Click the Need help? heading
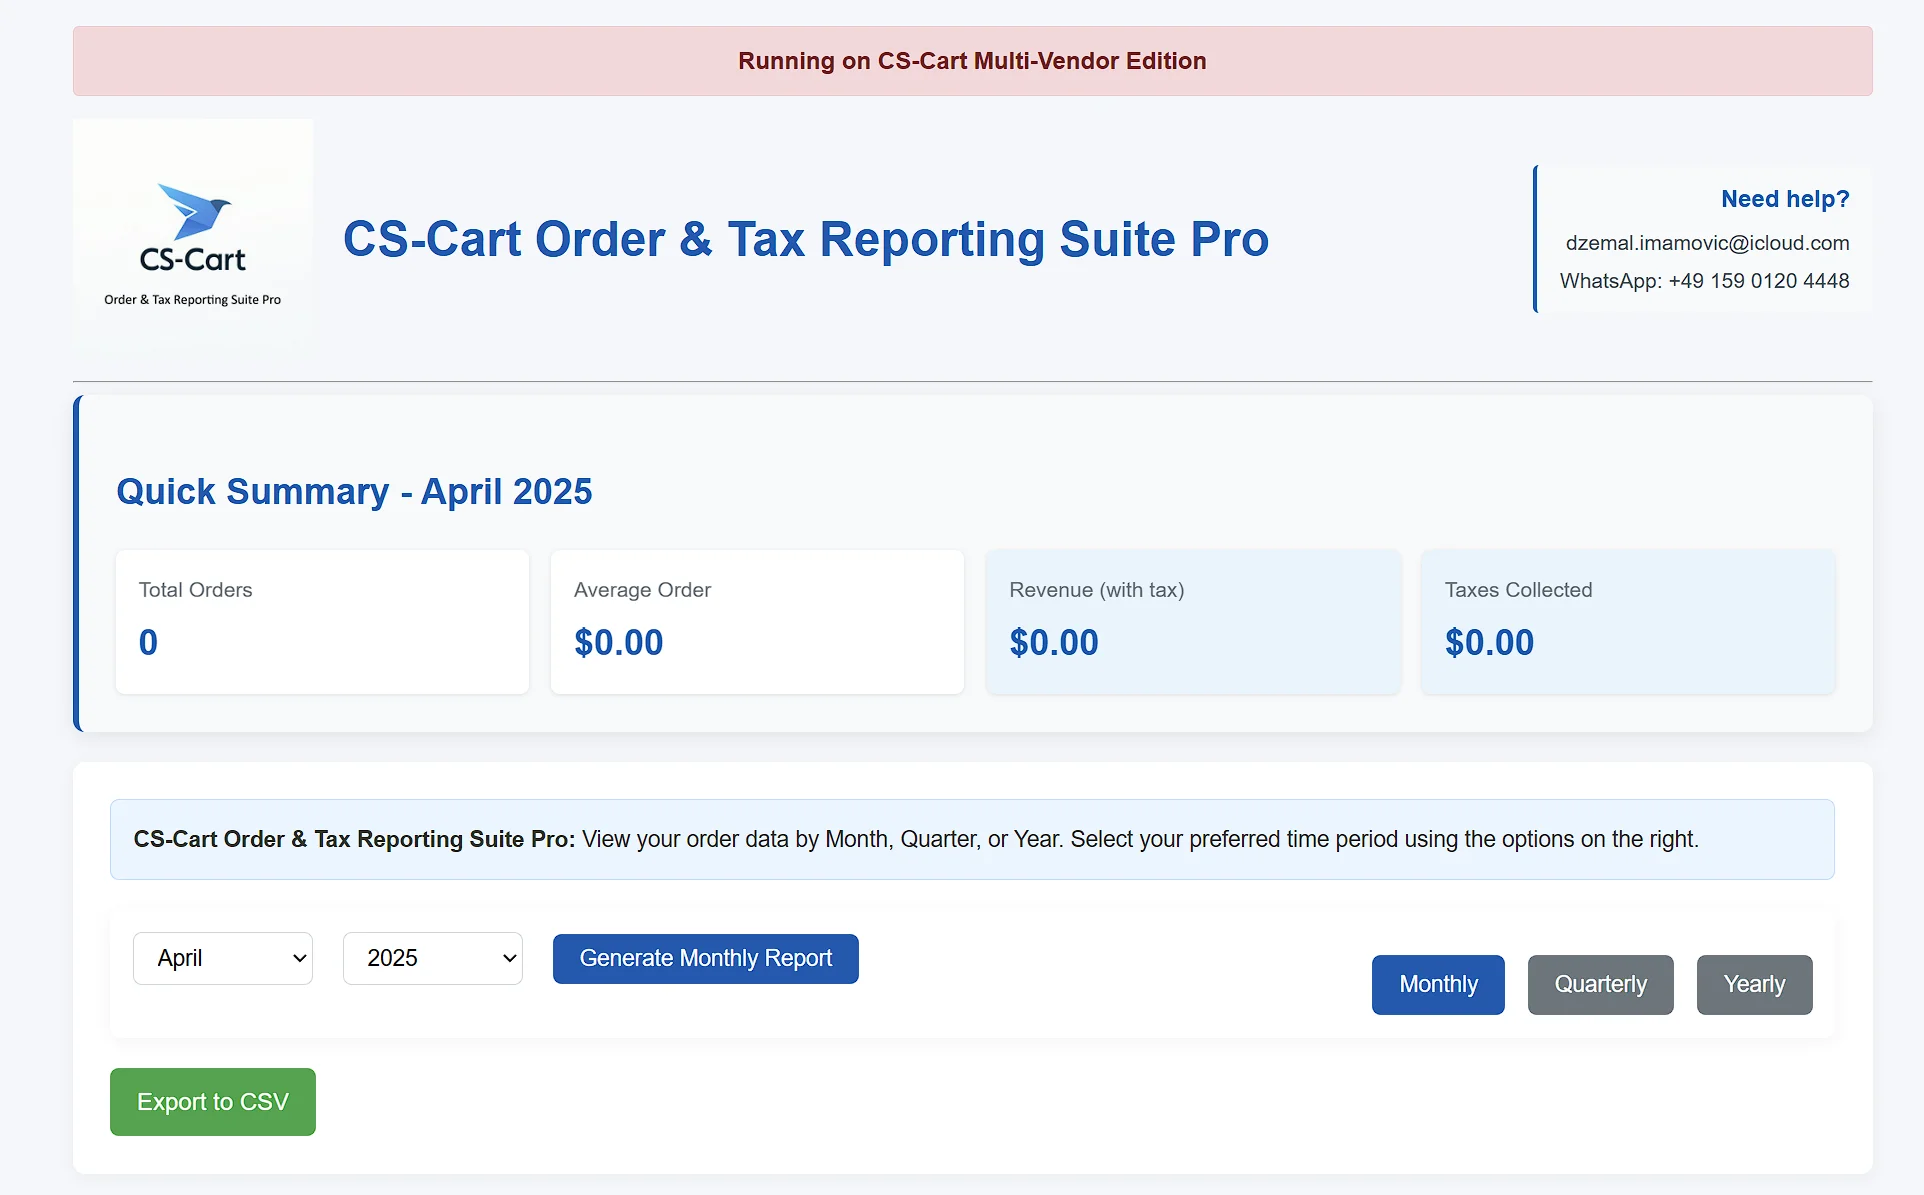Viewport: 1924px width, 1195px height. pyautogui.click(x=1785, y=199)
